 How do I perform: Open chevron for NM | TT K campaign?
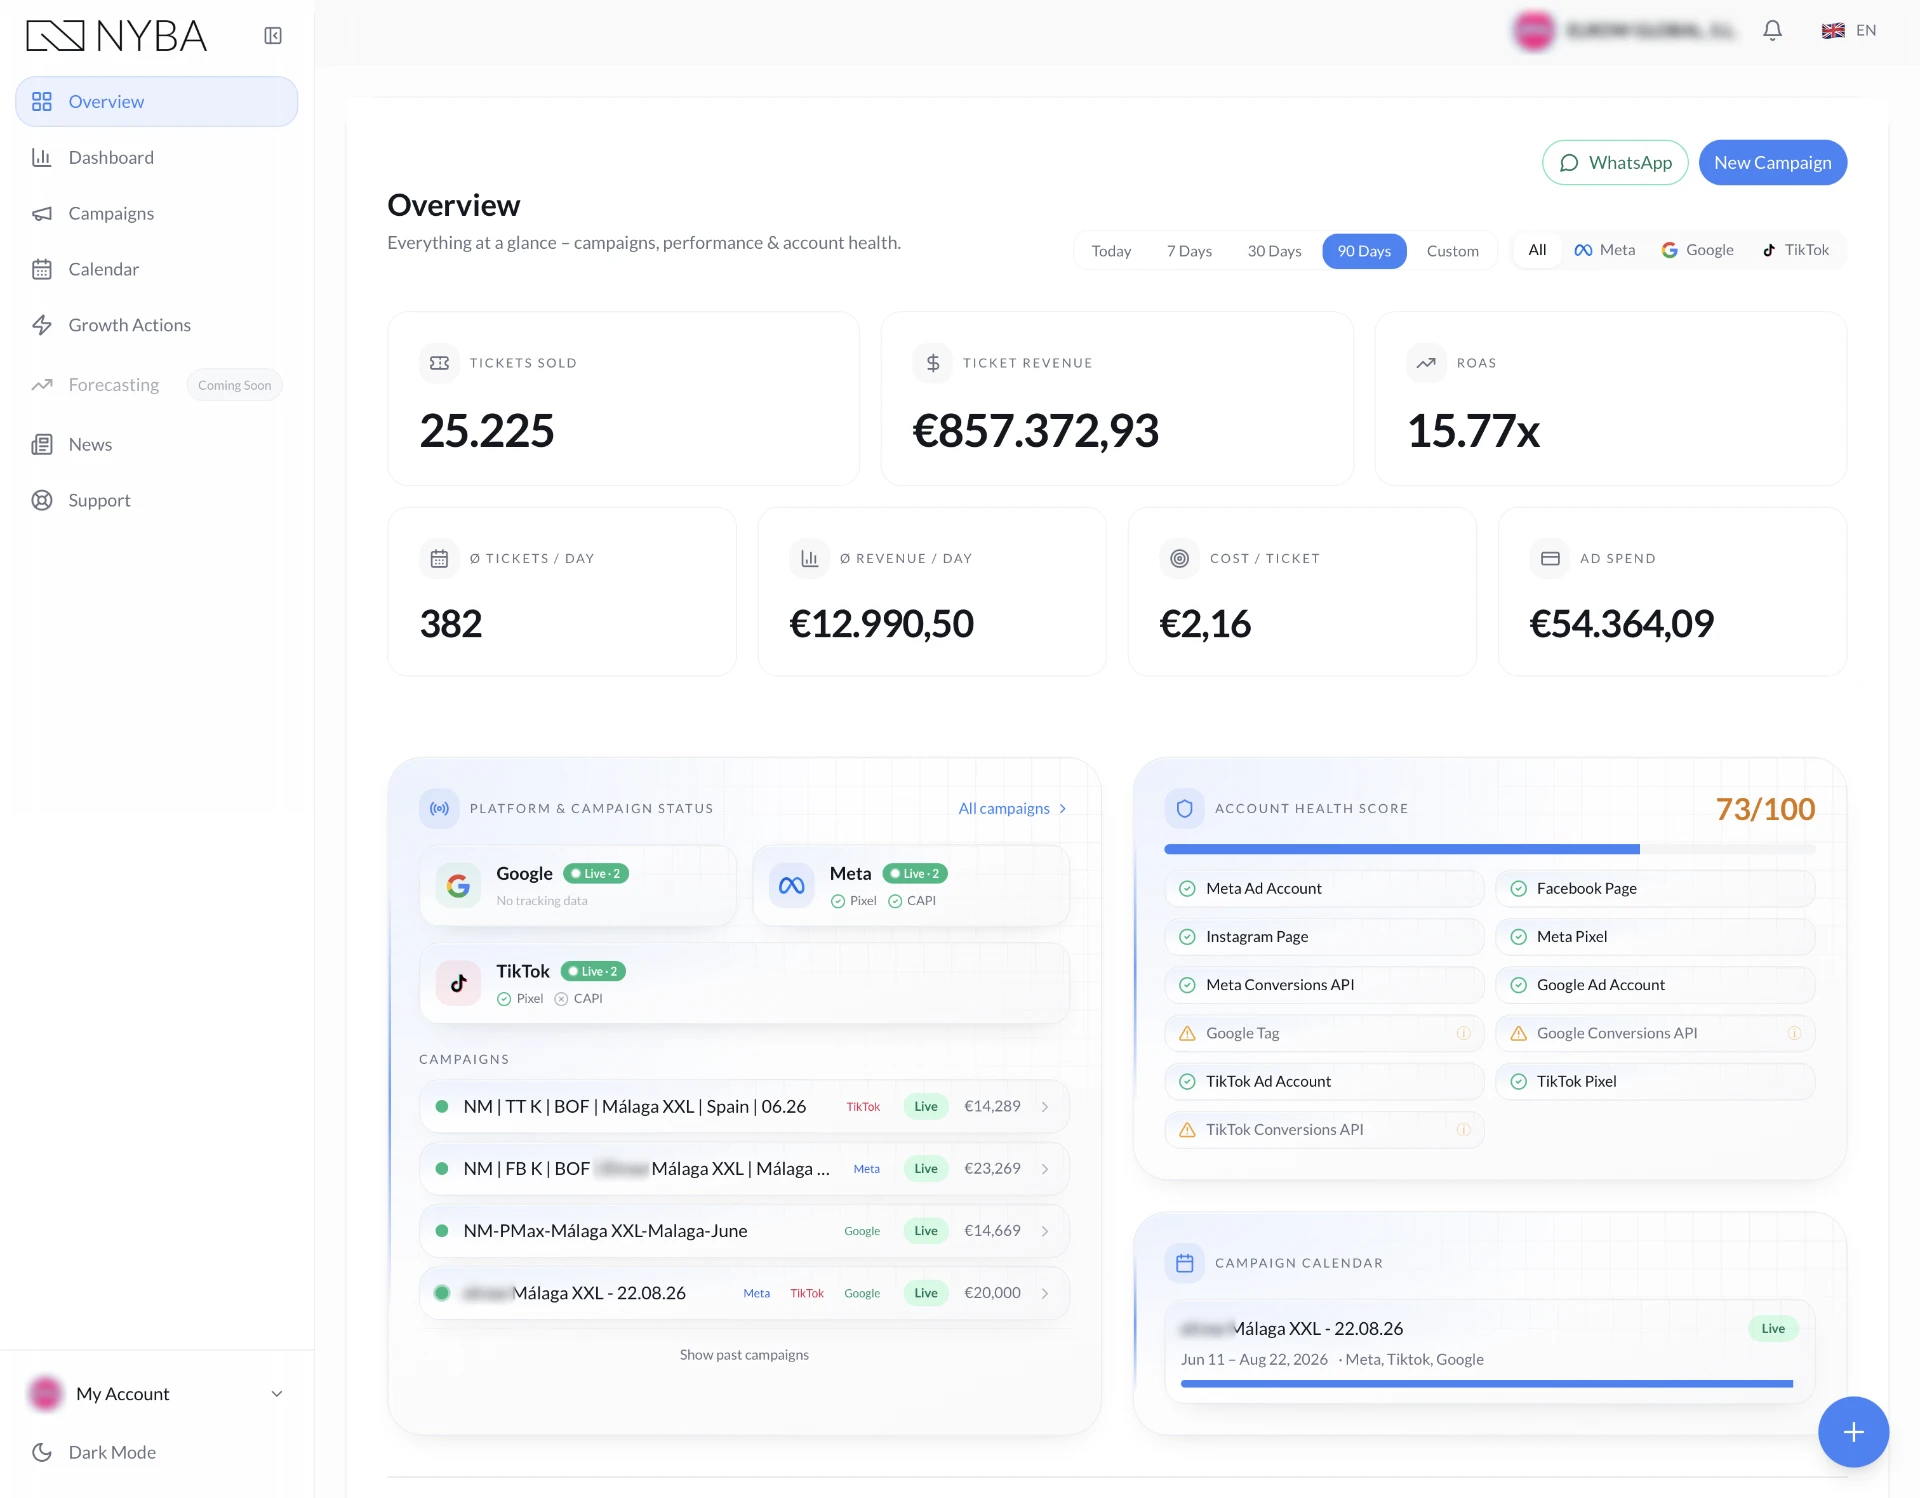tap(1044, 1107)
